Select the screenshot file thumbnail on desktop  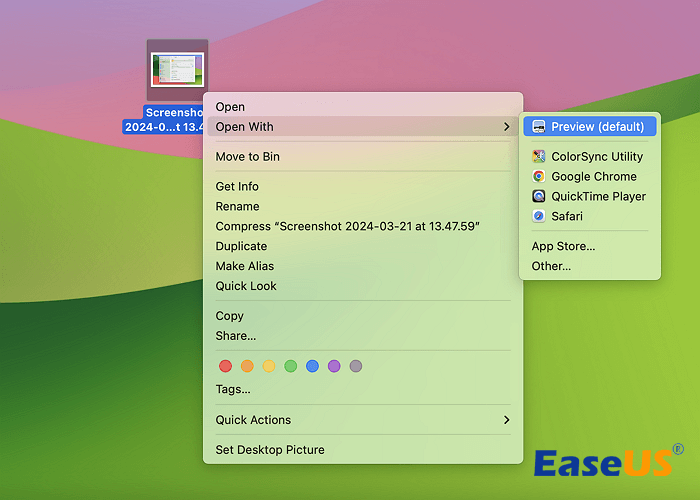[x=177, y=70]
